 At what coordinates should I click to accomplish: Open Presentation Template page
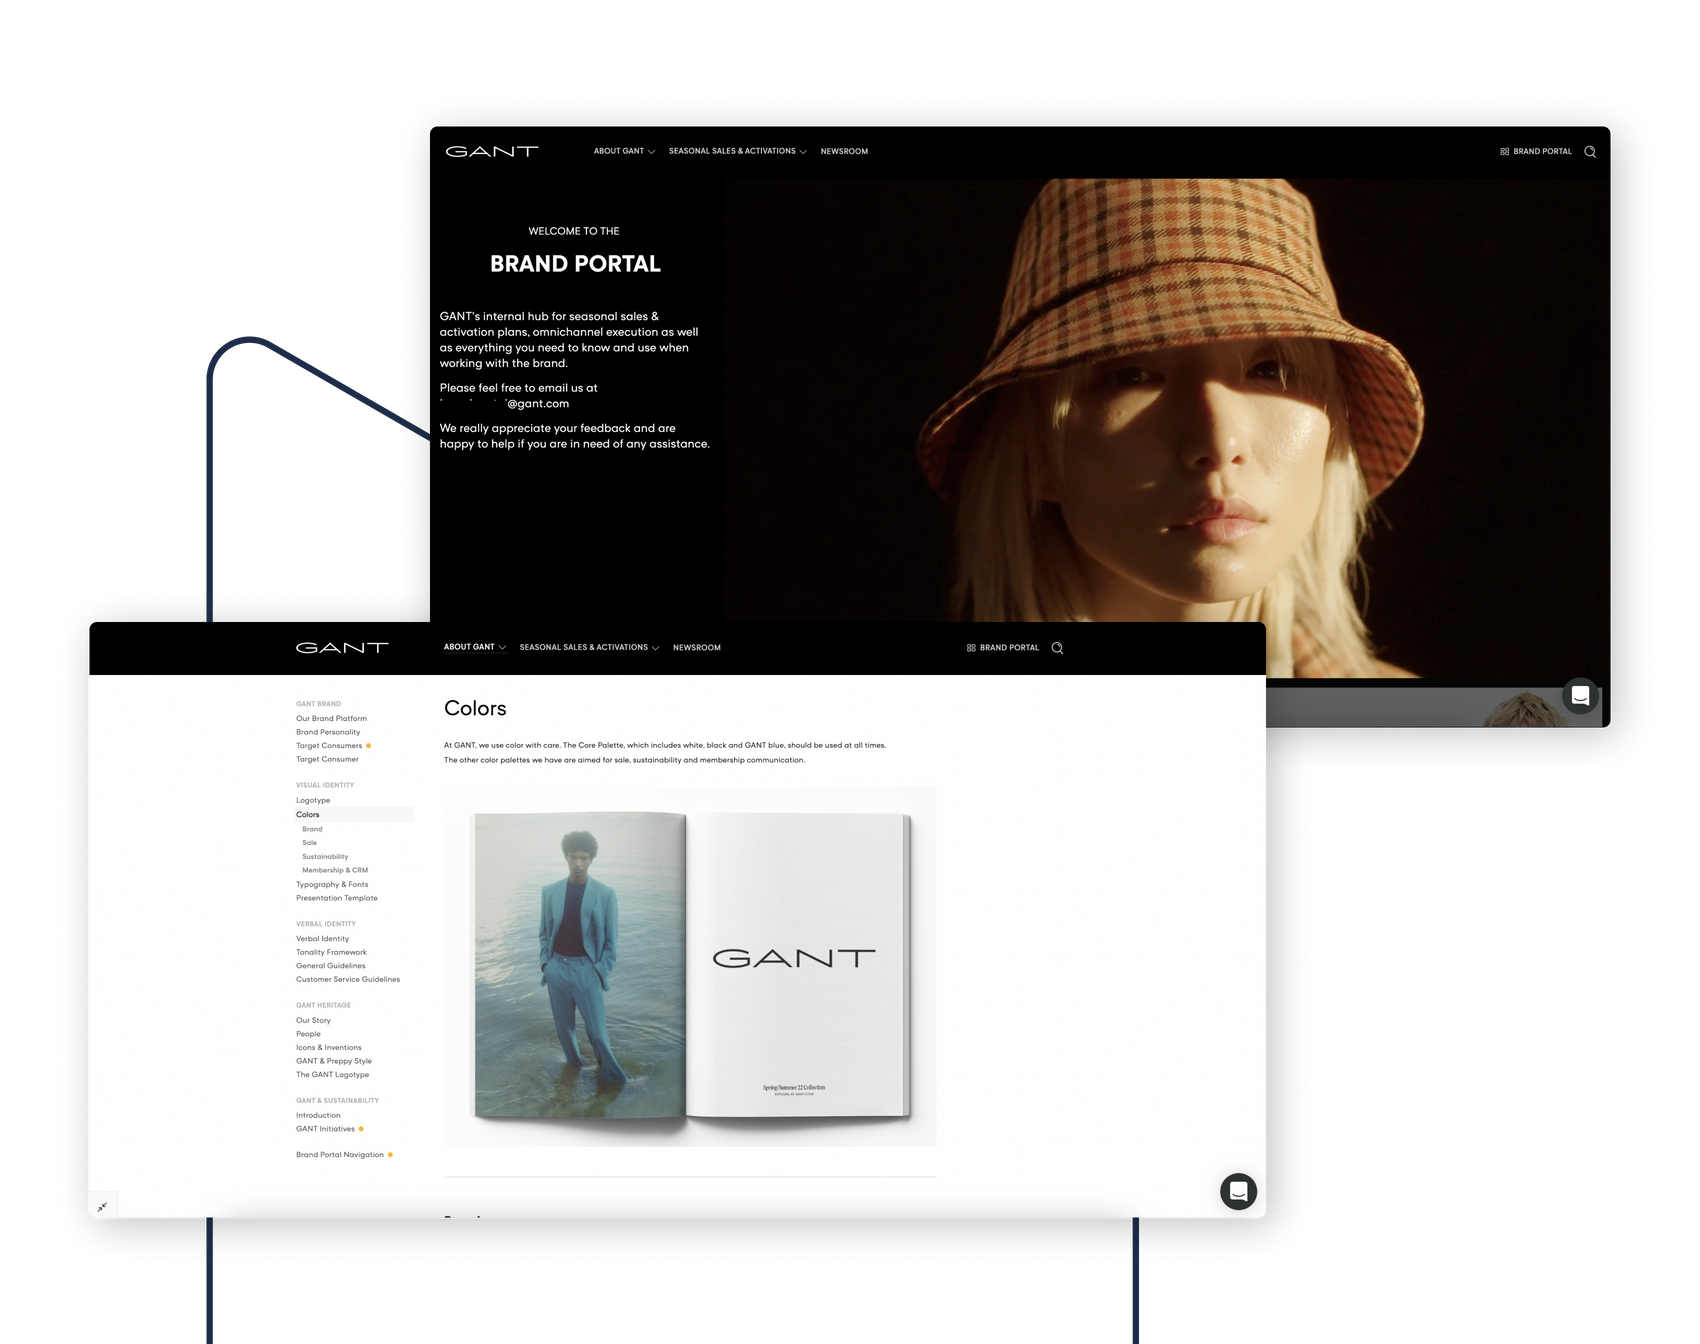[337, 898]
